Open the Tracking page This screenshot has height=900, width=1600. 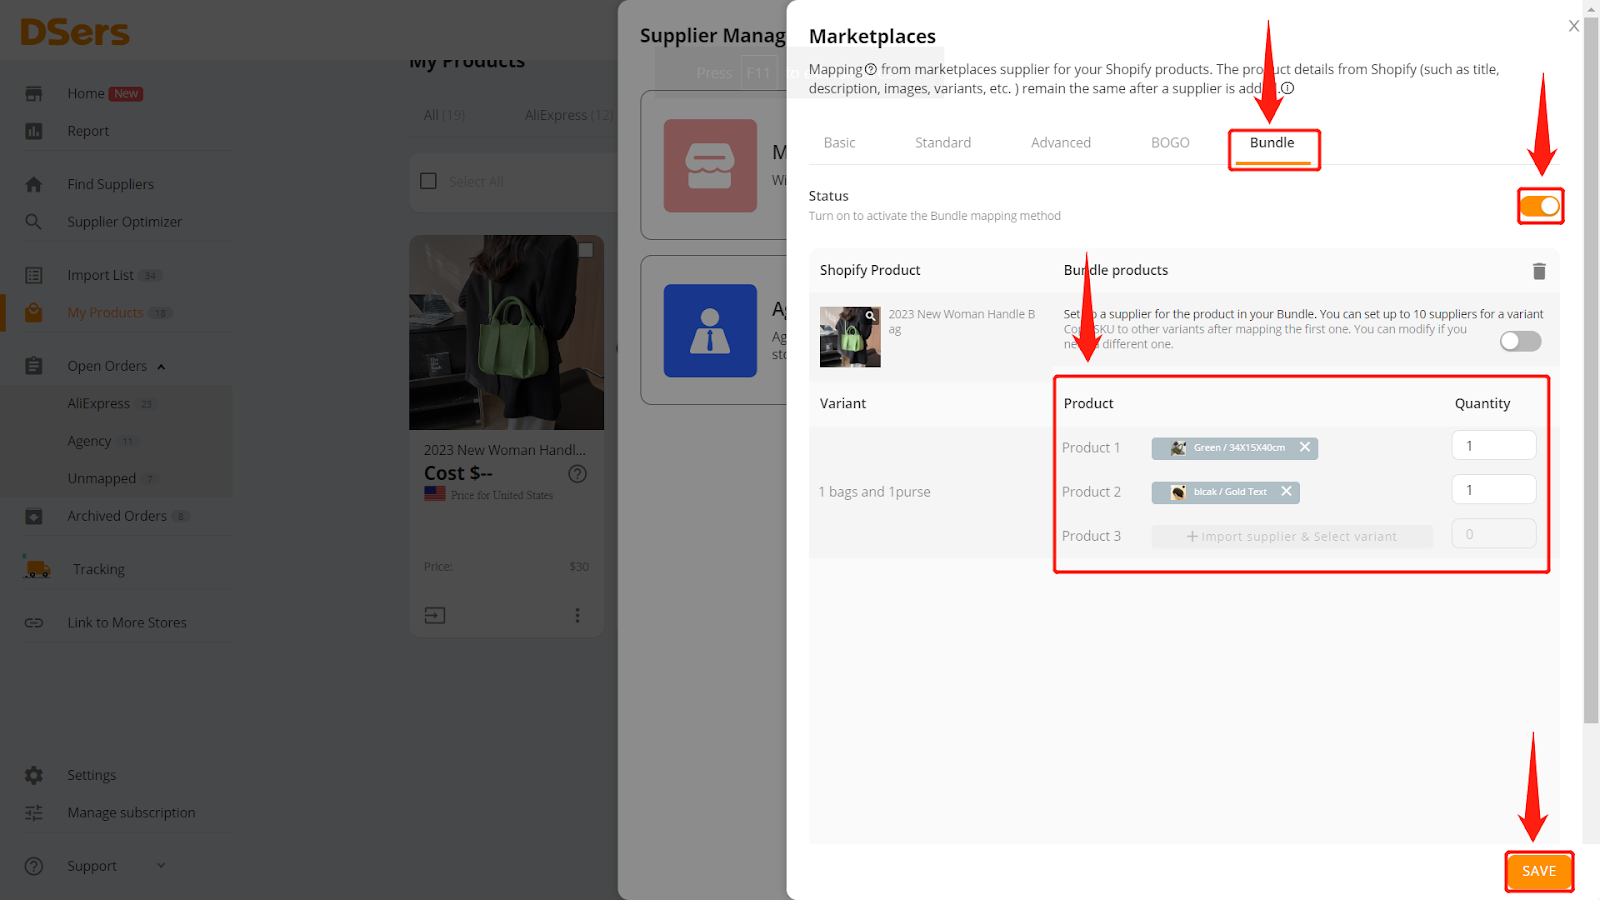(x=99, y=569)
